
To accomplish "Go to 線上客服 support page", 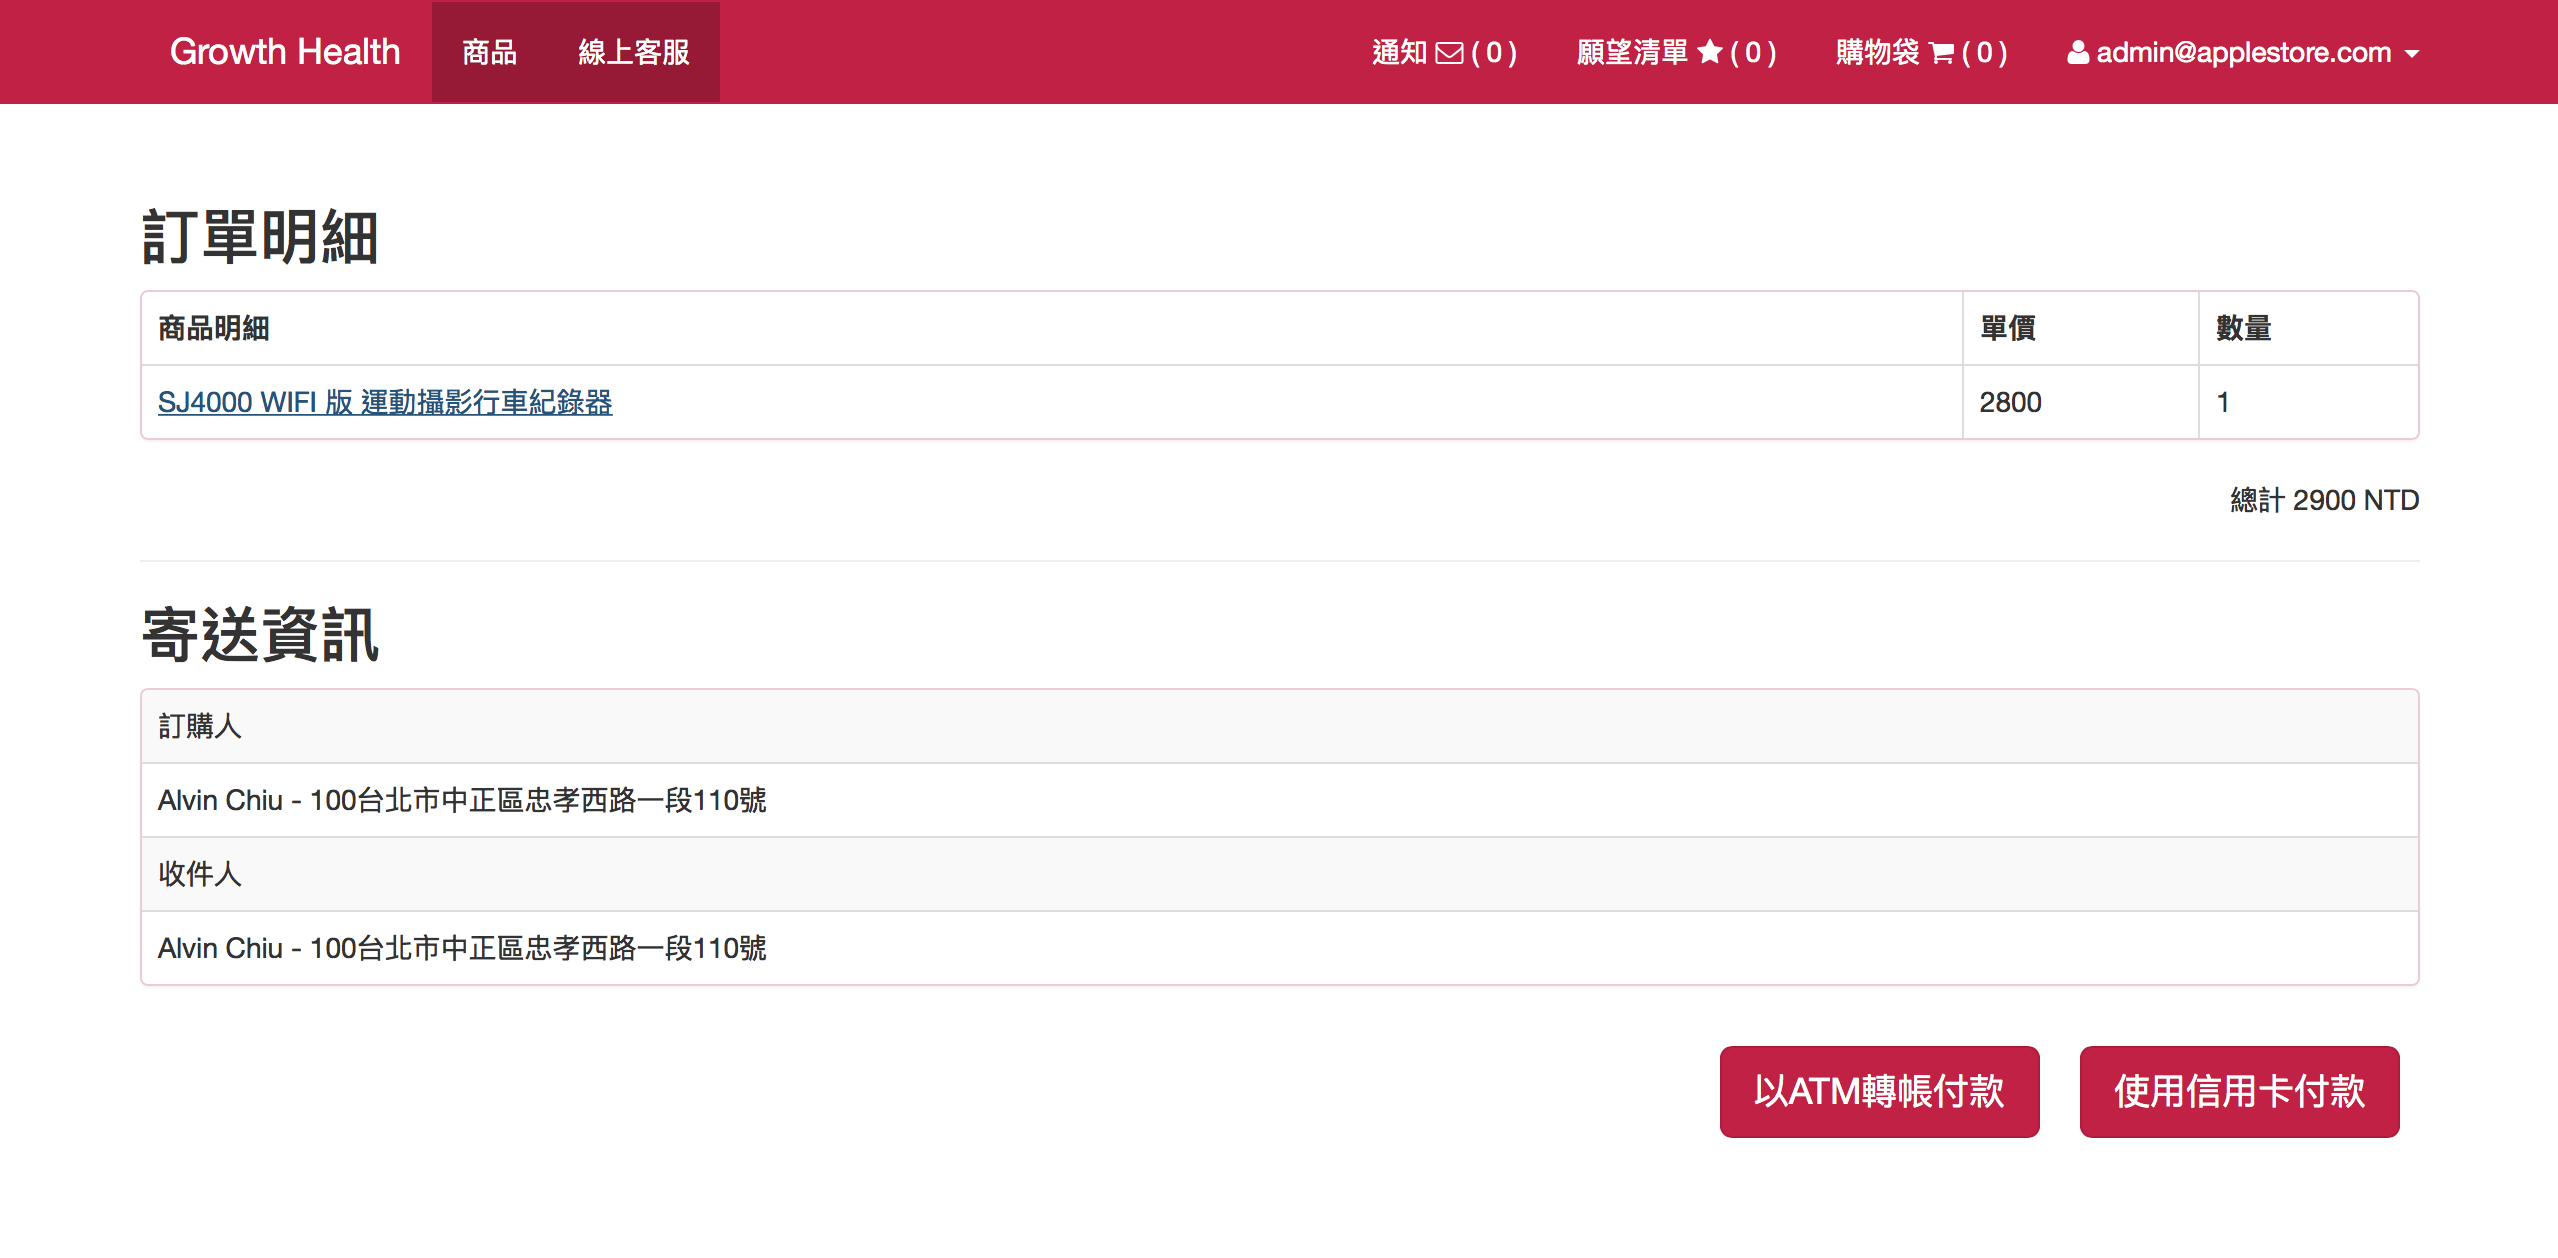I will pyautogui.click(x=633, y=52).
